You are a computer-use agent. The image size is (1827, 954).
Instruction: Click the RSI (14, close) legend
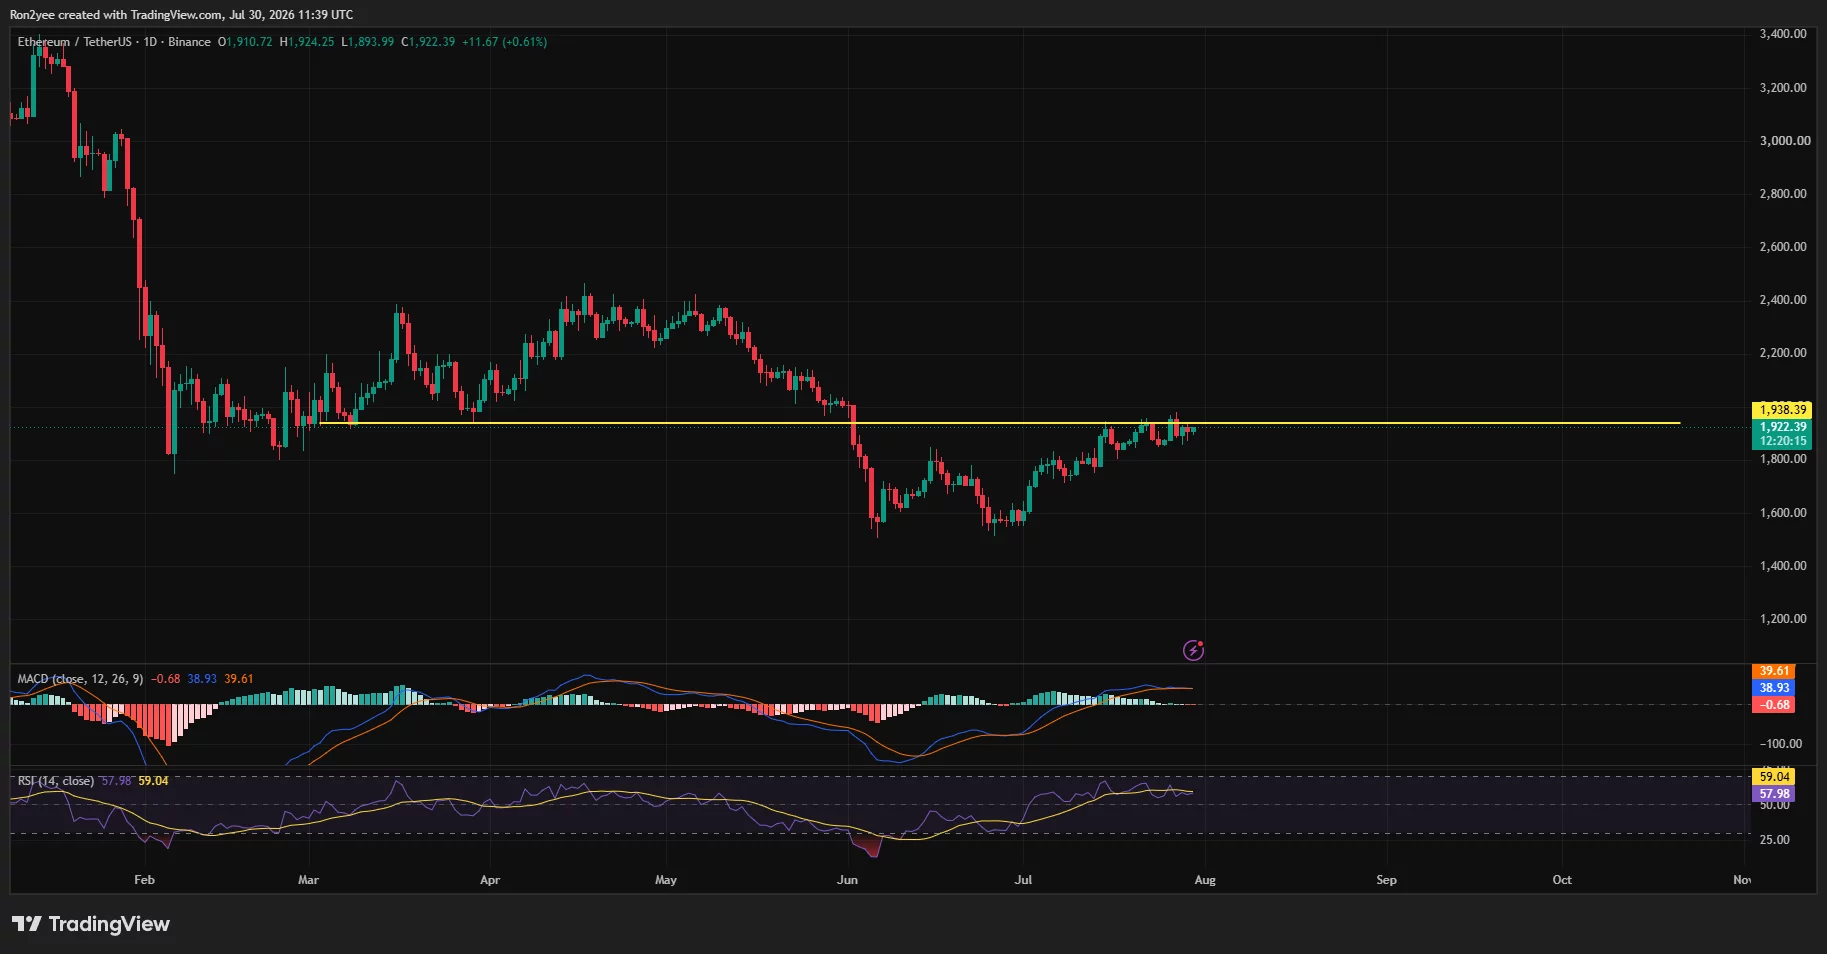(x=56, y=781)
